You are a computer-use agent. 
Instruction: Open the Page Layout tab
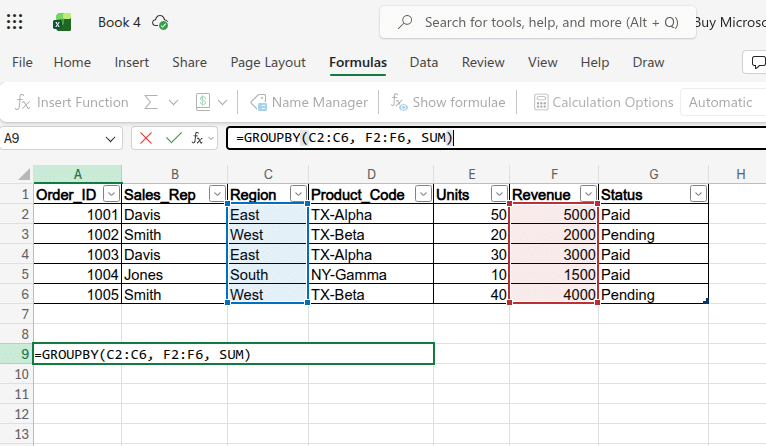[268, 62]
